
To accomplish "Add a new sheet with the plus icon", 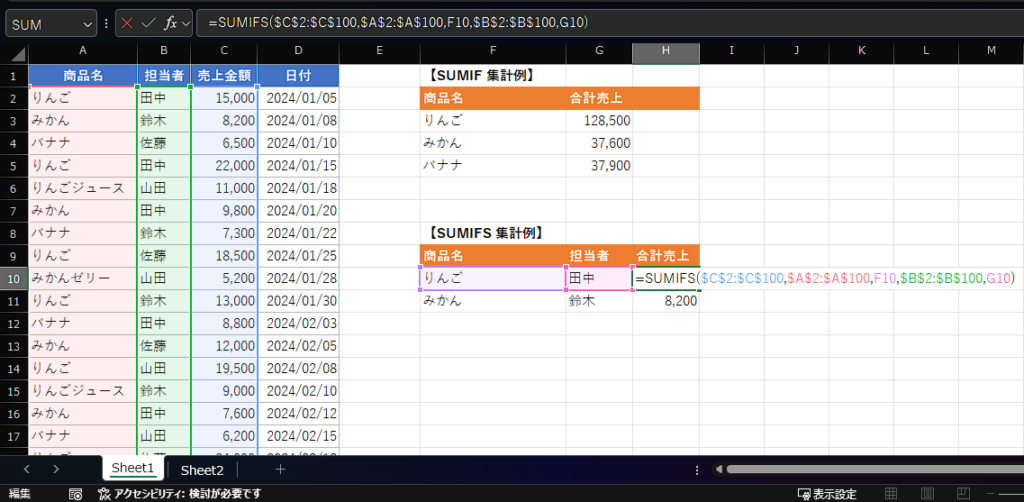I will pyautogui.click(x=280, y=469).
